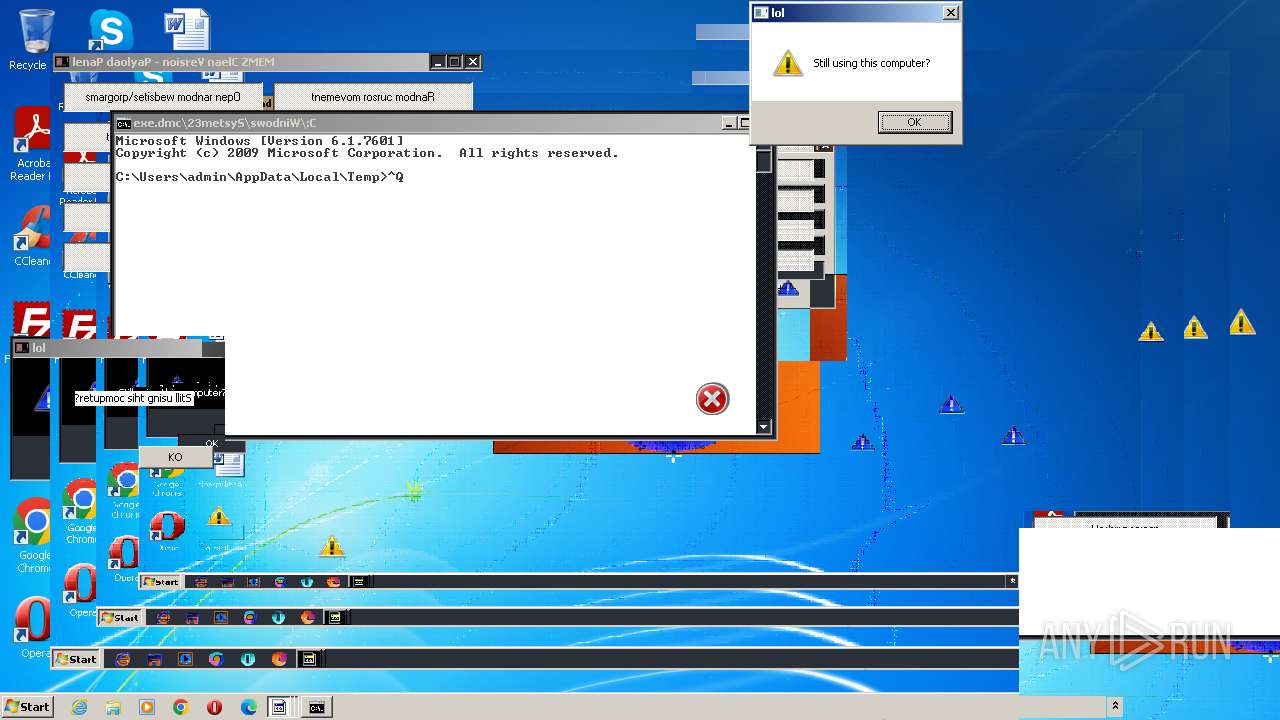
Task: Open Opera from the bottom taskbar
Action: (214, 707)
